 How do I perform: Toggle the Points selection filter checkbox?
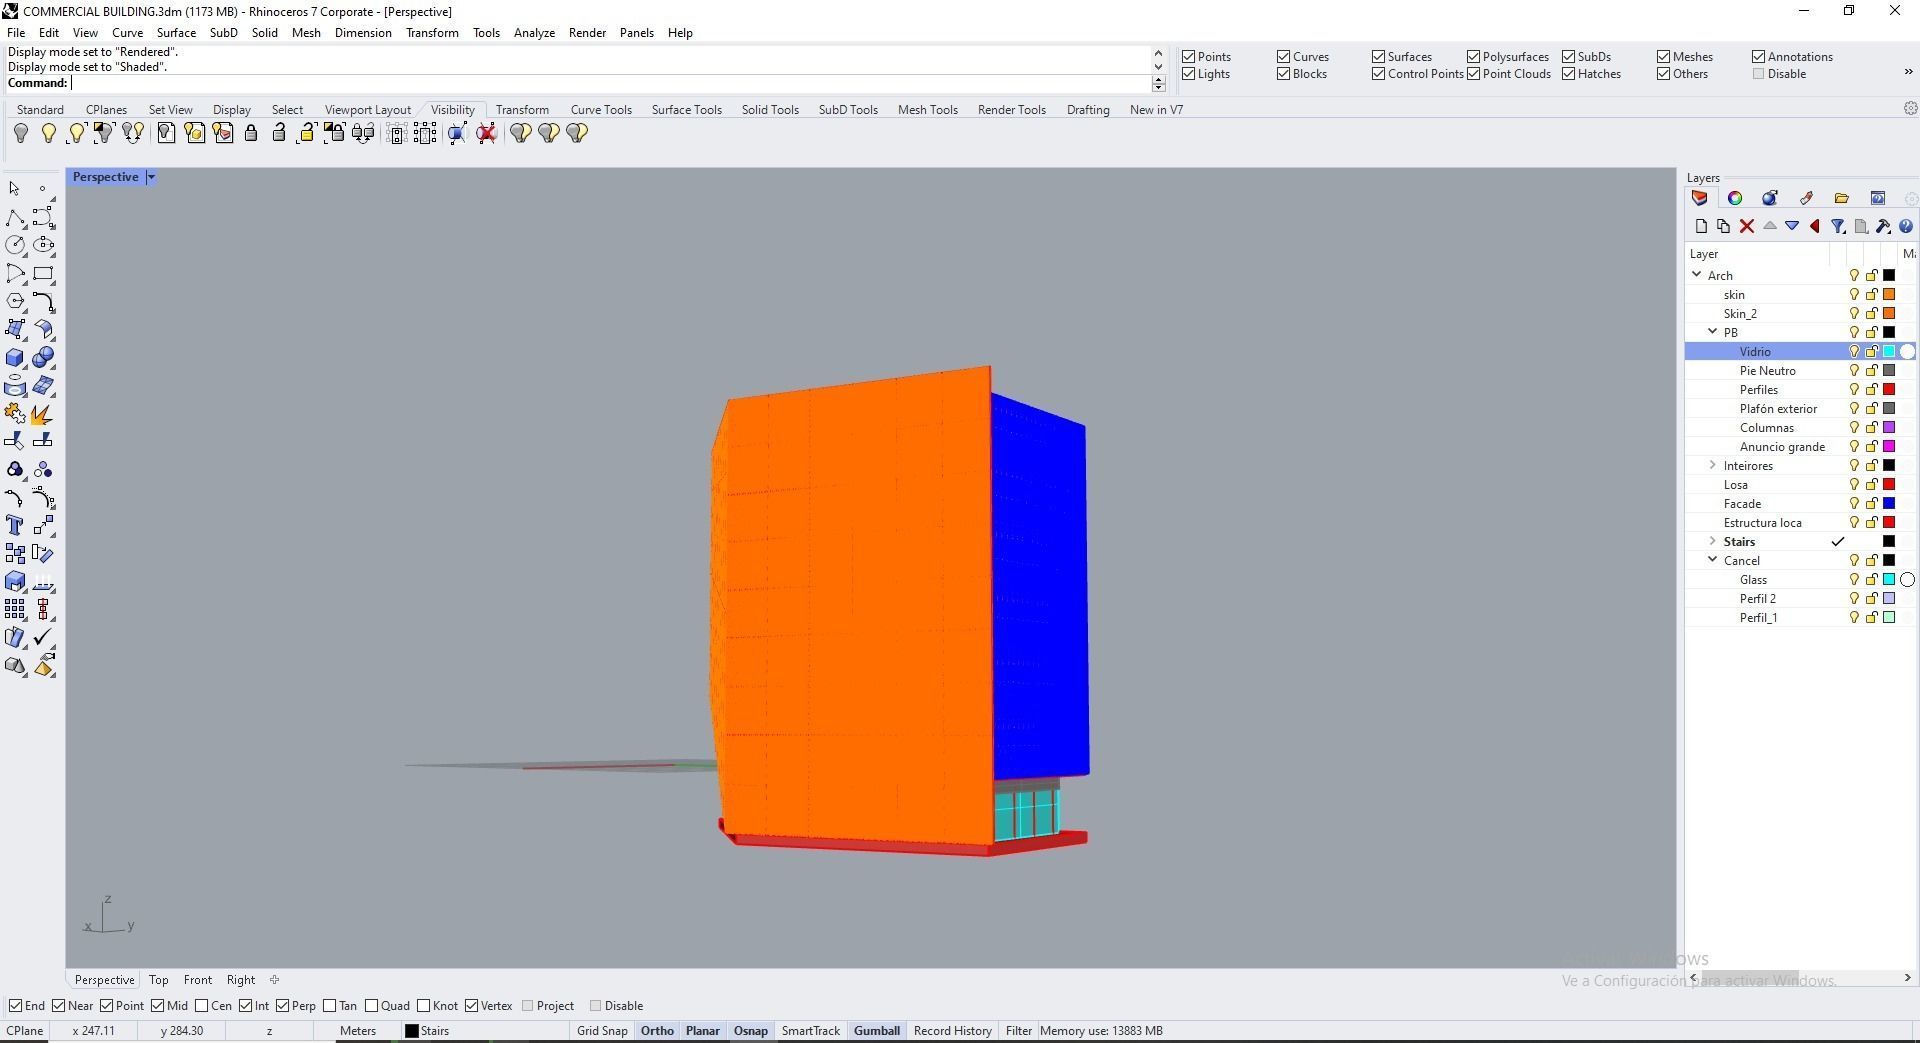pyautogui.click(x=1189, y=57)
